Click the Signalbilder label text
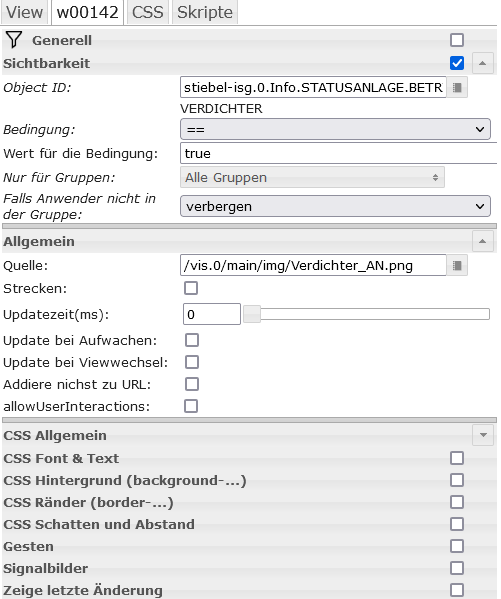 click(45, 568)
